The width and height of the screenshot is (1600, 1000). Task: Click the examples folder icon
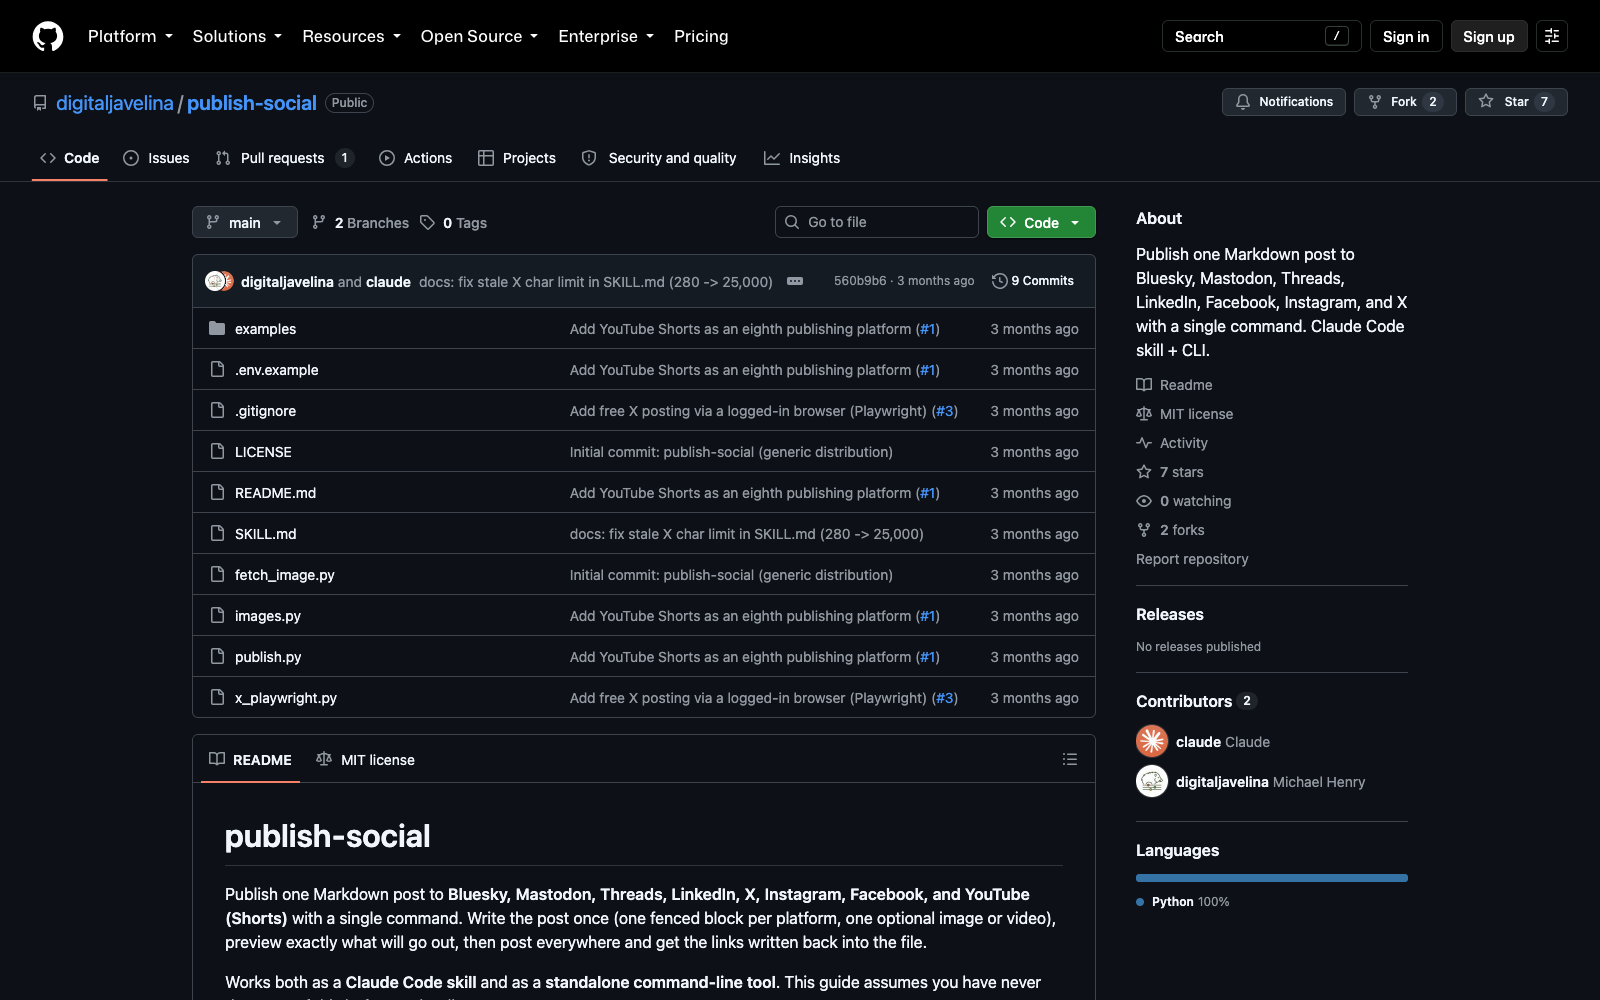coord(217,328)
